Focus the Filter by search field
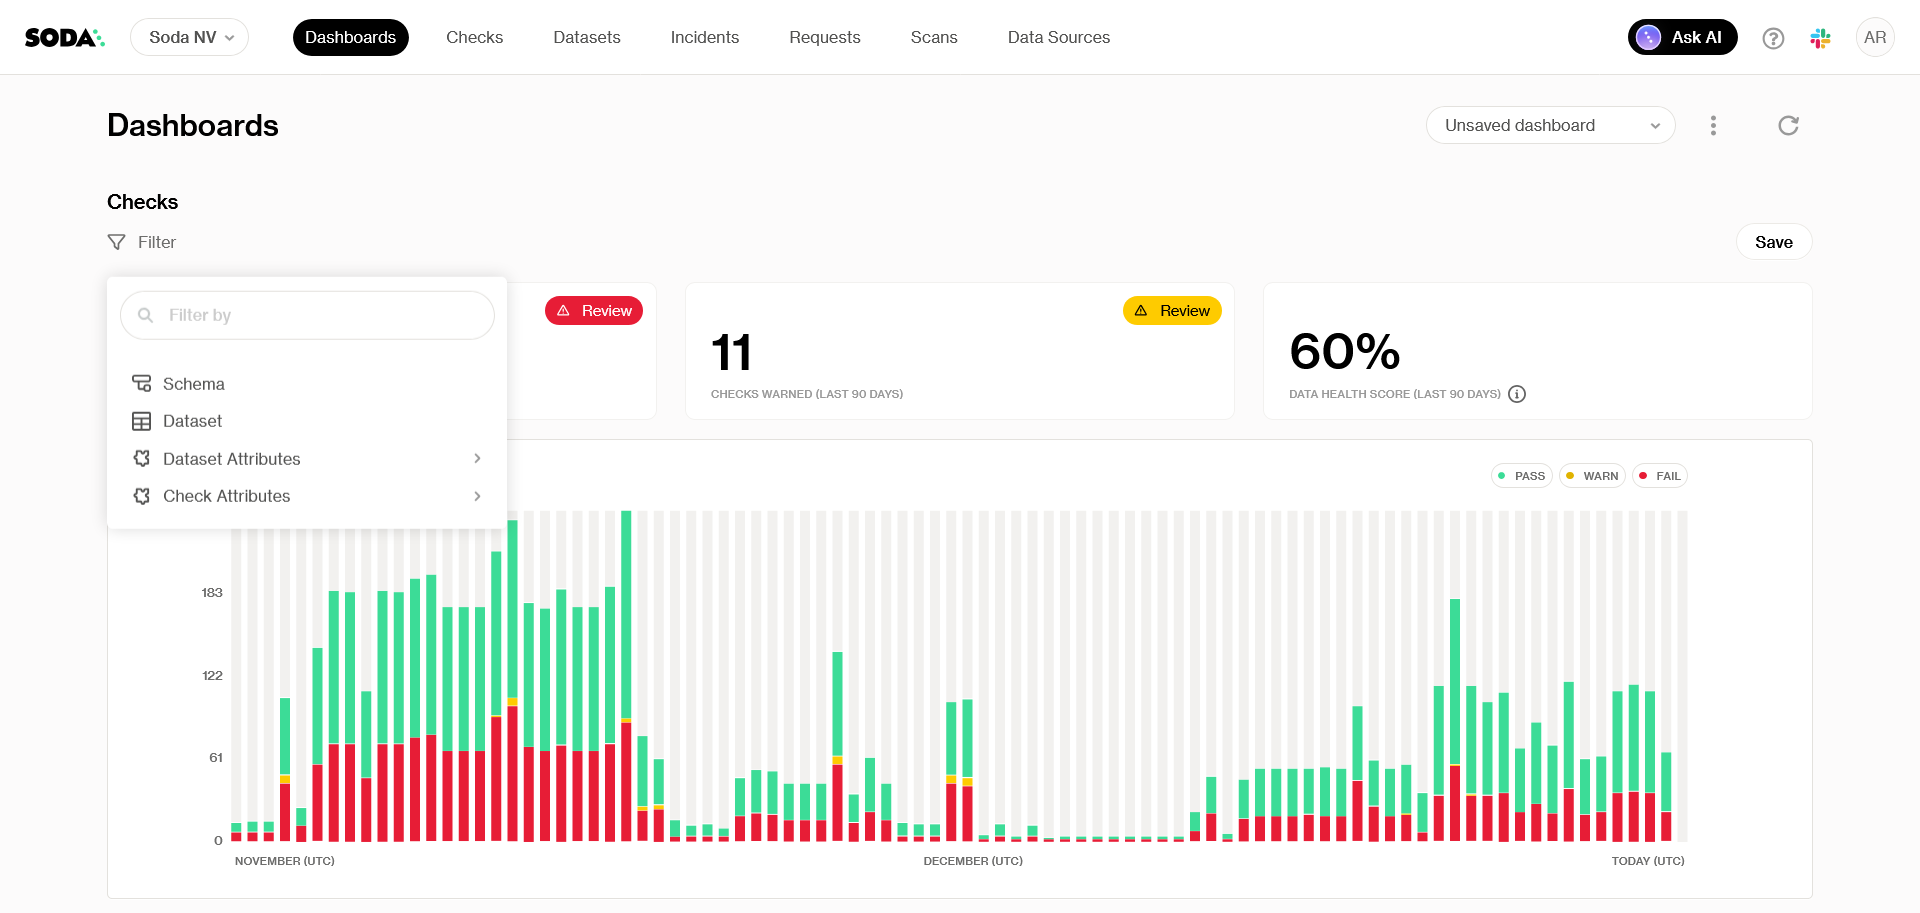This screenshot has height=913, width=1920. coord(320,316)
